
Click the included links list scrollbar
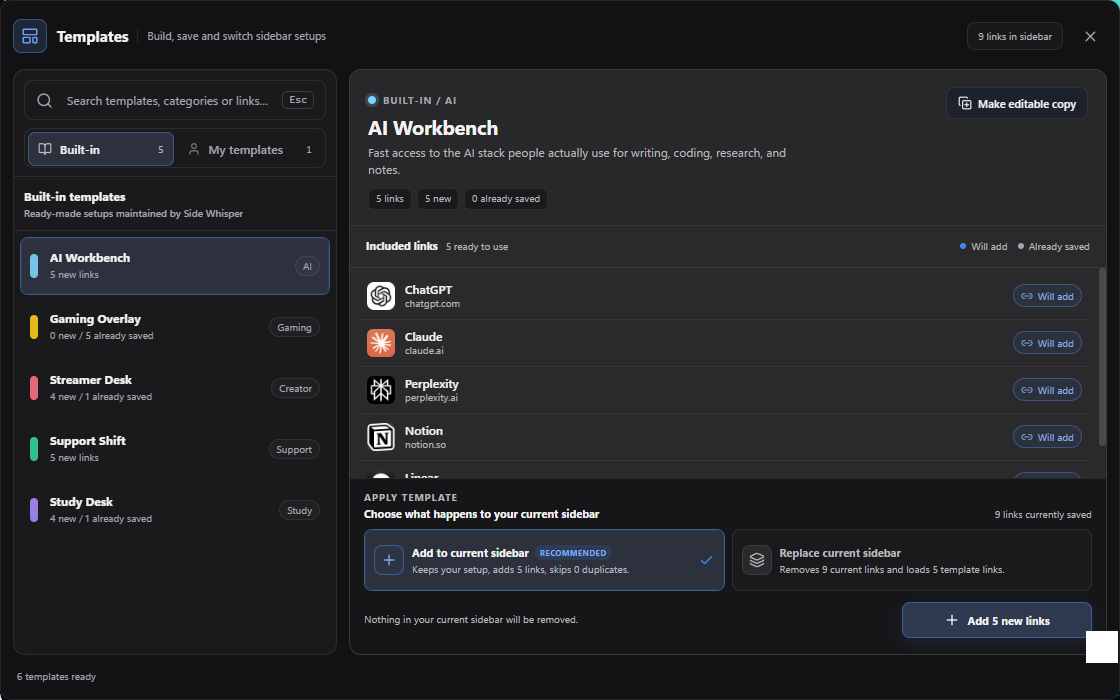(x=1102, y=357)
